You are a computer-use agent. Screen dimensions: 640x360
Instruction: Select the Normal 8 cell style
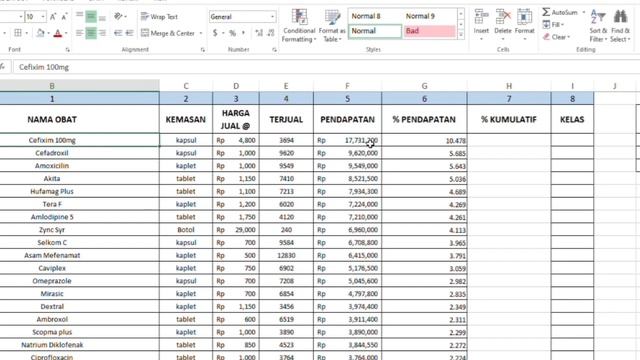[x=375, y=16]
